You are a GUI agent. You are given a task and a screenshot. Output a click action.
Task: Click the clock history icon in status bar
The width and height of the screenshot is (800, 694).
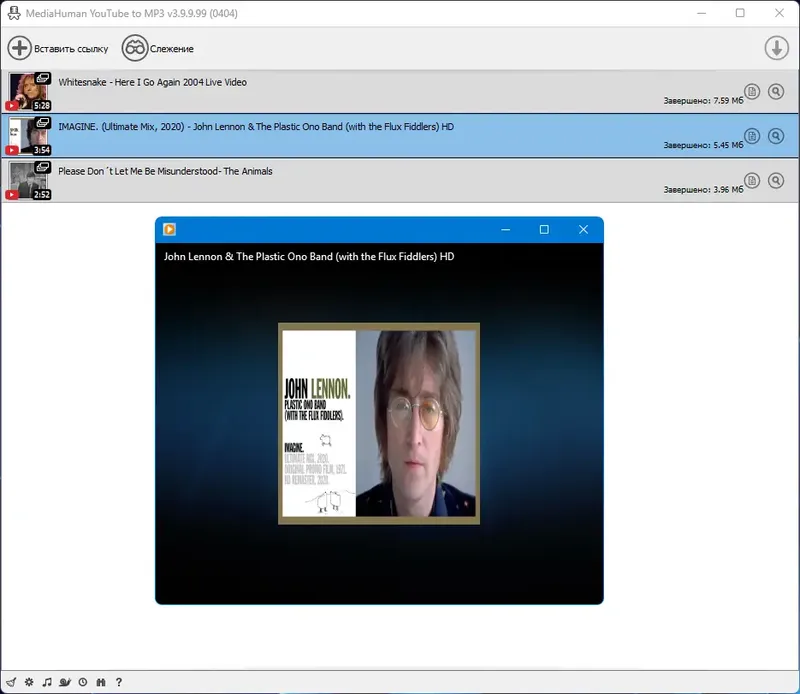pos(83,682)
